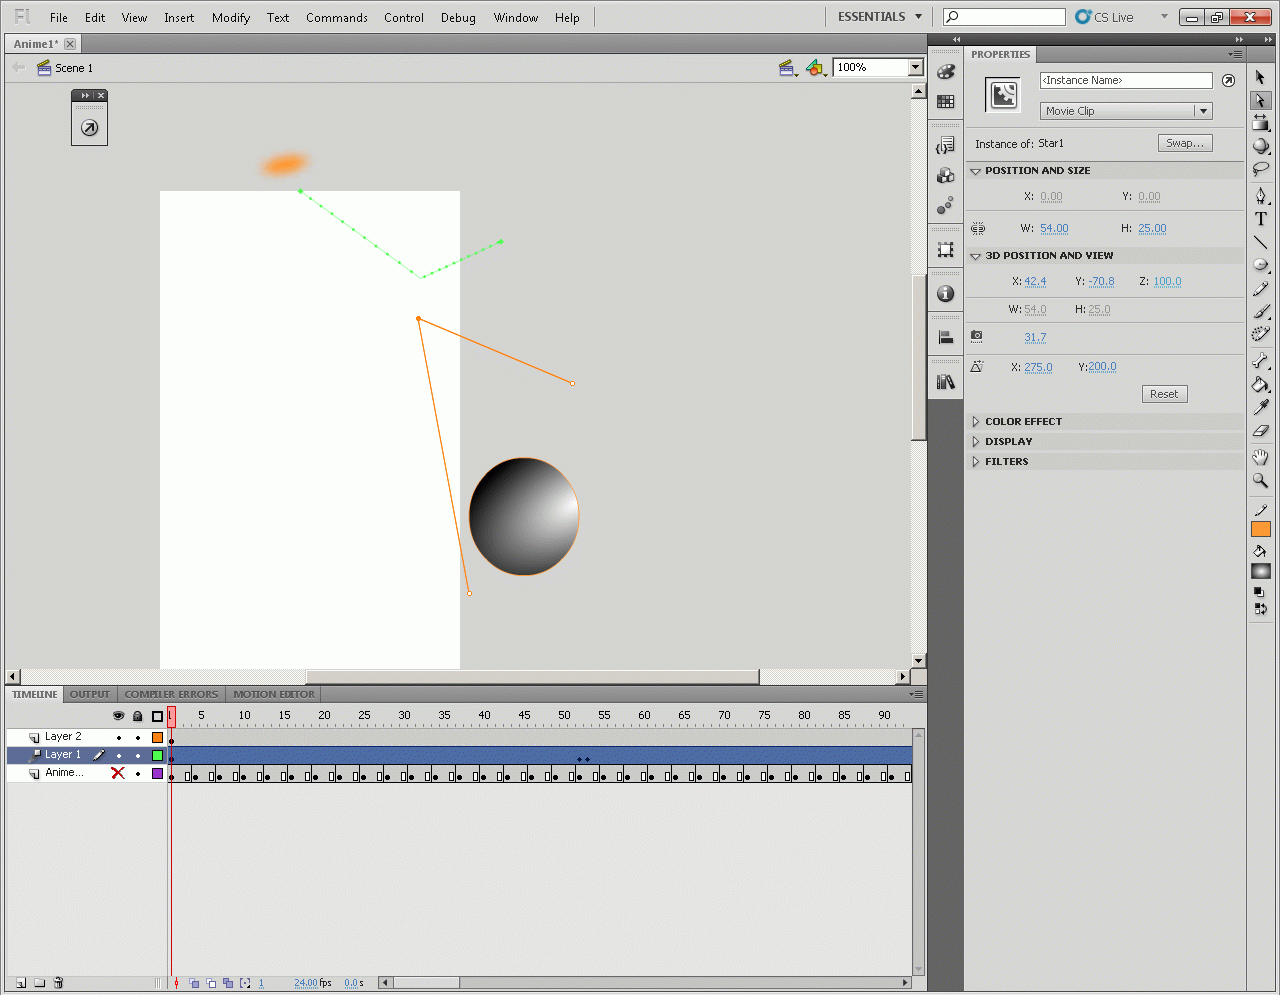Viewport: 1280px width, 995px height.
Task: Open the Modify menu
Action: [230, 17]
